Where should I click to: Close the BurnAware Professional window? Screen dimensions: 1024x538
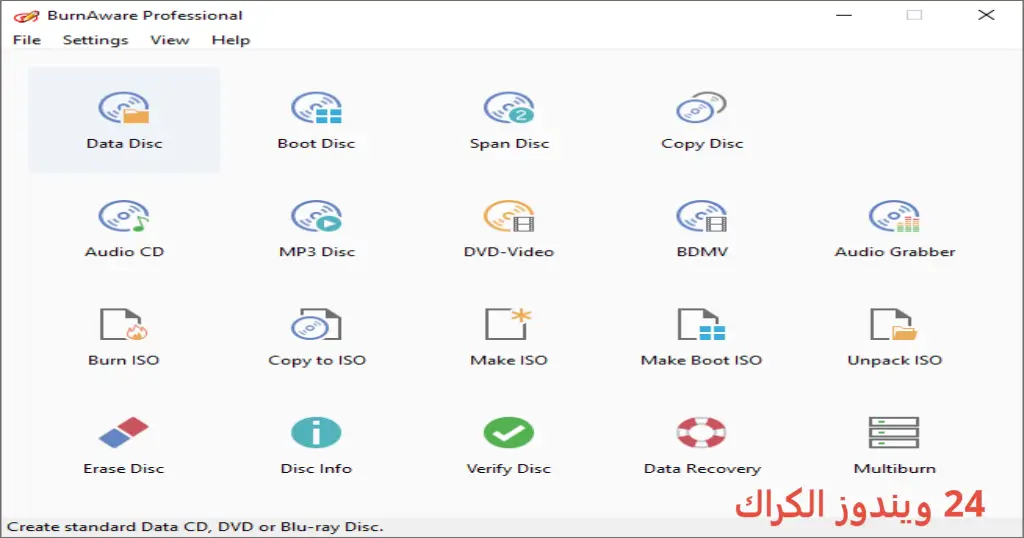tap(986, 15)
